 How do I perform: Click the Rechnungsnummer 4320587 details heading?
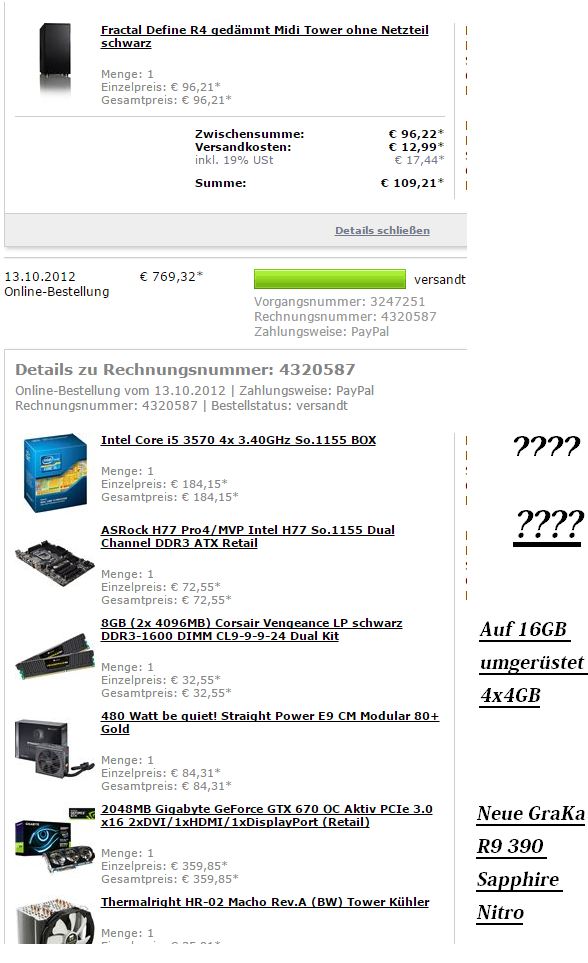pyautogui.click(x=185, y=370)
